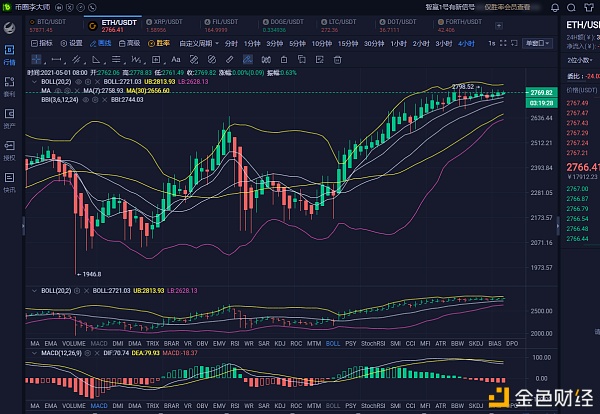
Task: Switch to the BTC/USDT tab
Action: click(x=49, y=21)
